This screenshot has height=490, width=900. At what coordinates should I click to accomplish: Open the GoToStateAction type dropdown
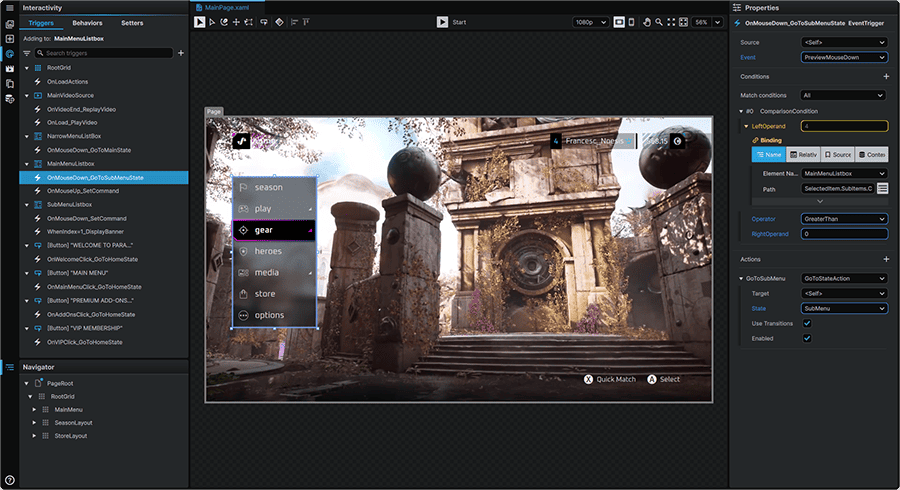[844, 278]
